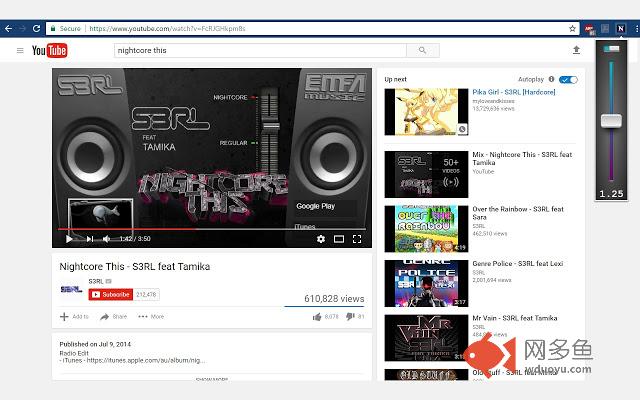Viewport: 640px width, 400px height.
Task: Open the S3RL channel name link
Action: tap(96, 281)
